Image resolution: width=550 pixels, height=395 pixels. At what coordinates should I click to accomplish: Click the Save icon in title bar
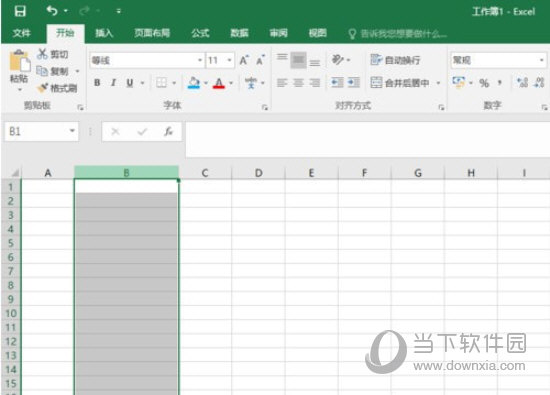[x=20, y=11]
